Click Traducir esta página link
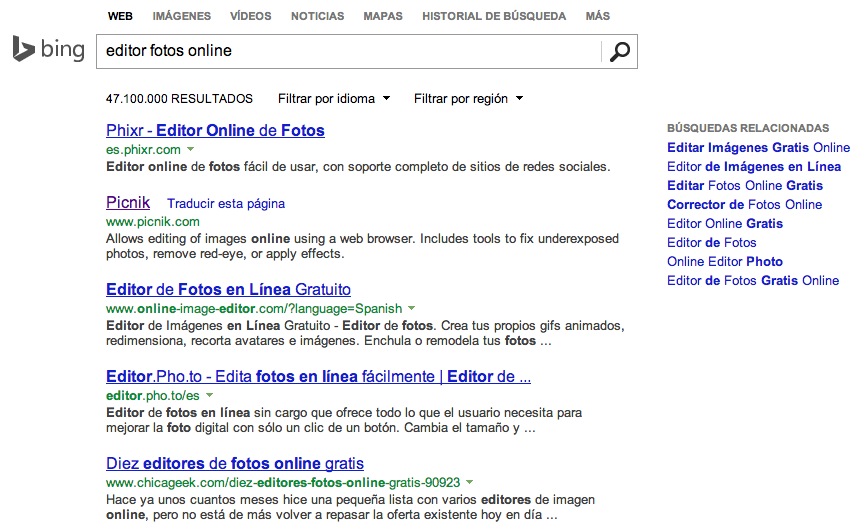The width and height of the screenshot is (865, 532). 226,204
